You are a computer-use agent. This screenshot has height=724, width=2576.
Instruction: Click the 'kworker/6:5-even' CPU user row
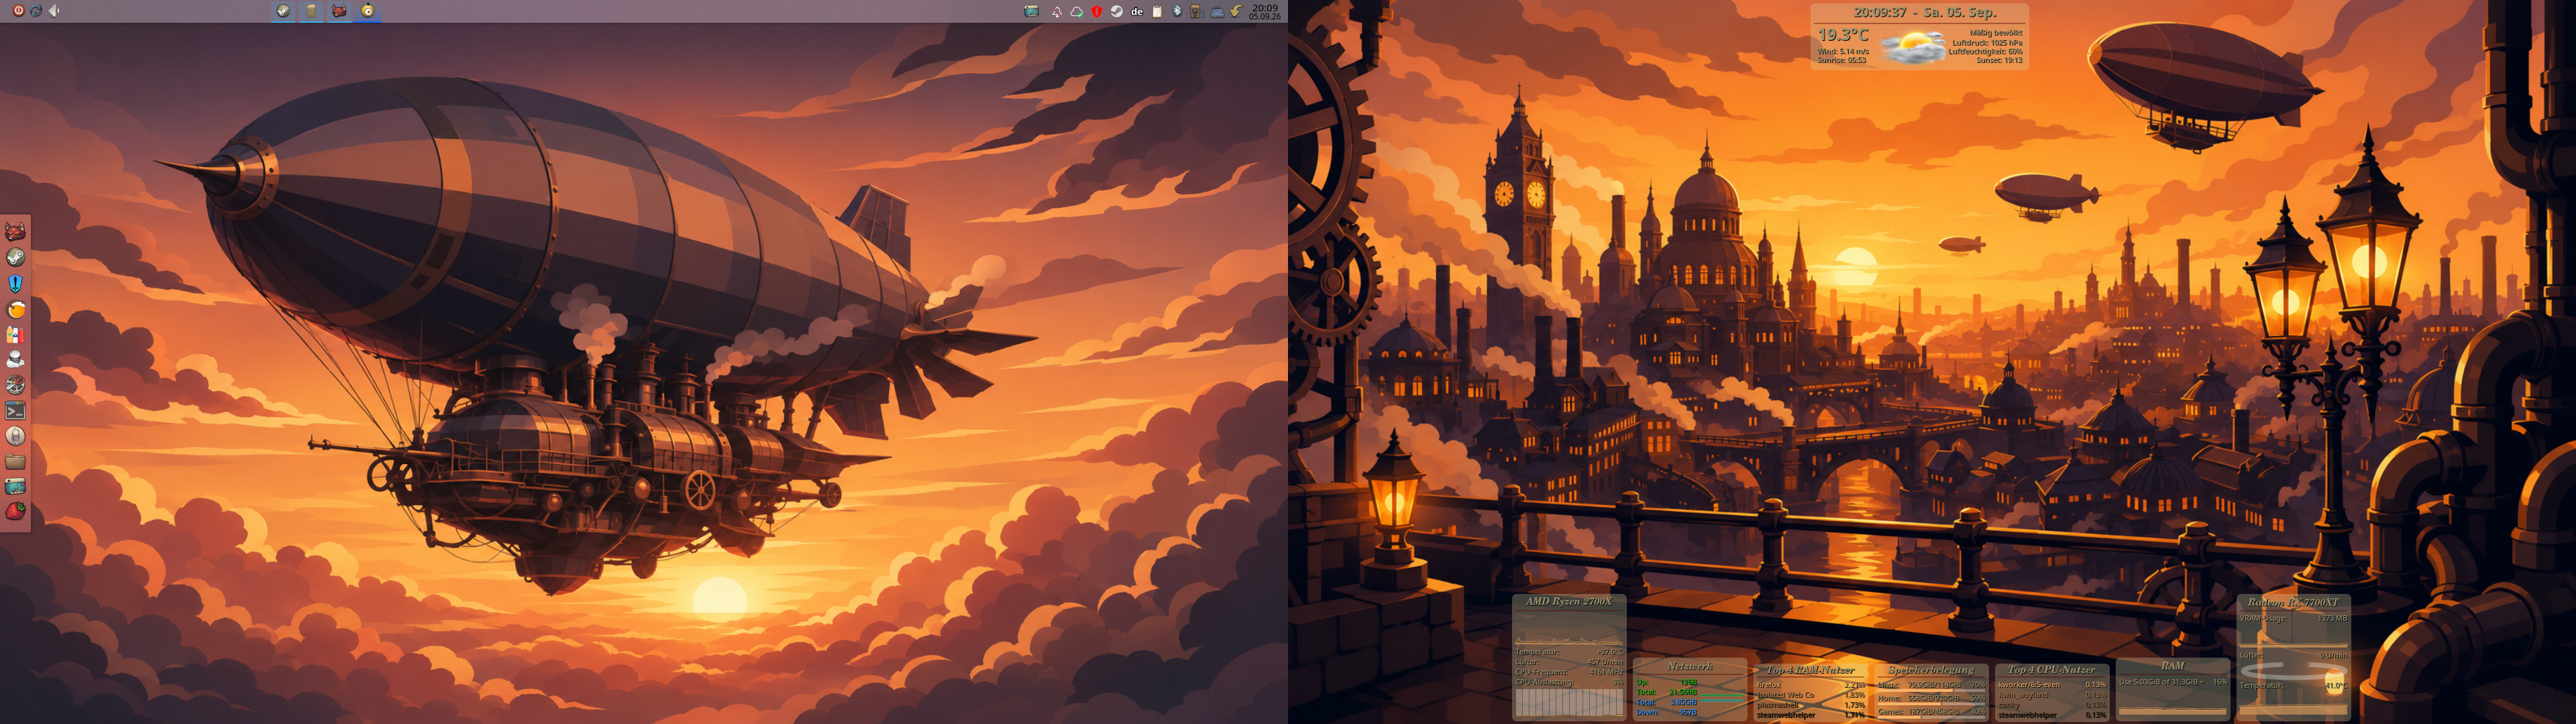coord(2053,685)
